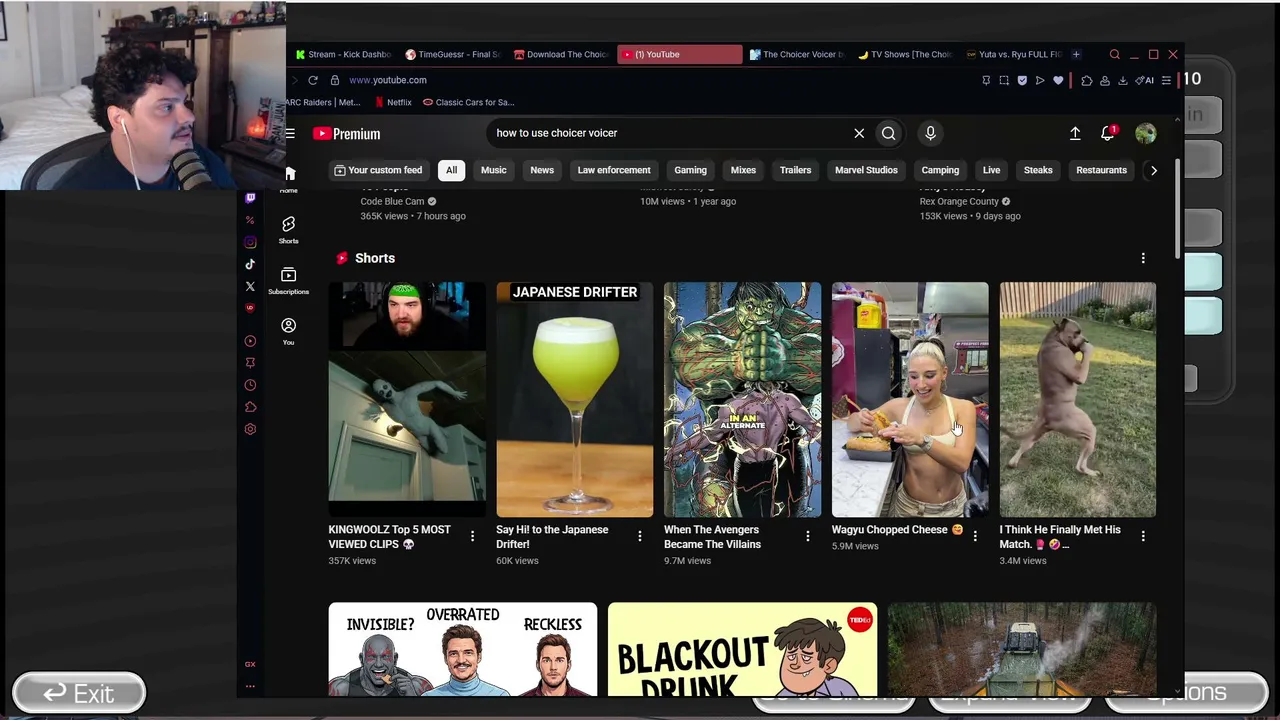Click the YouTube search input field
The width and height of the screenshot is (1280, 720).
pyautogui.click(x=670, y=133)
